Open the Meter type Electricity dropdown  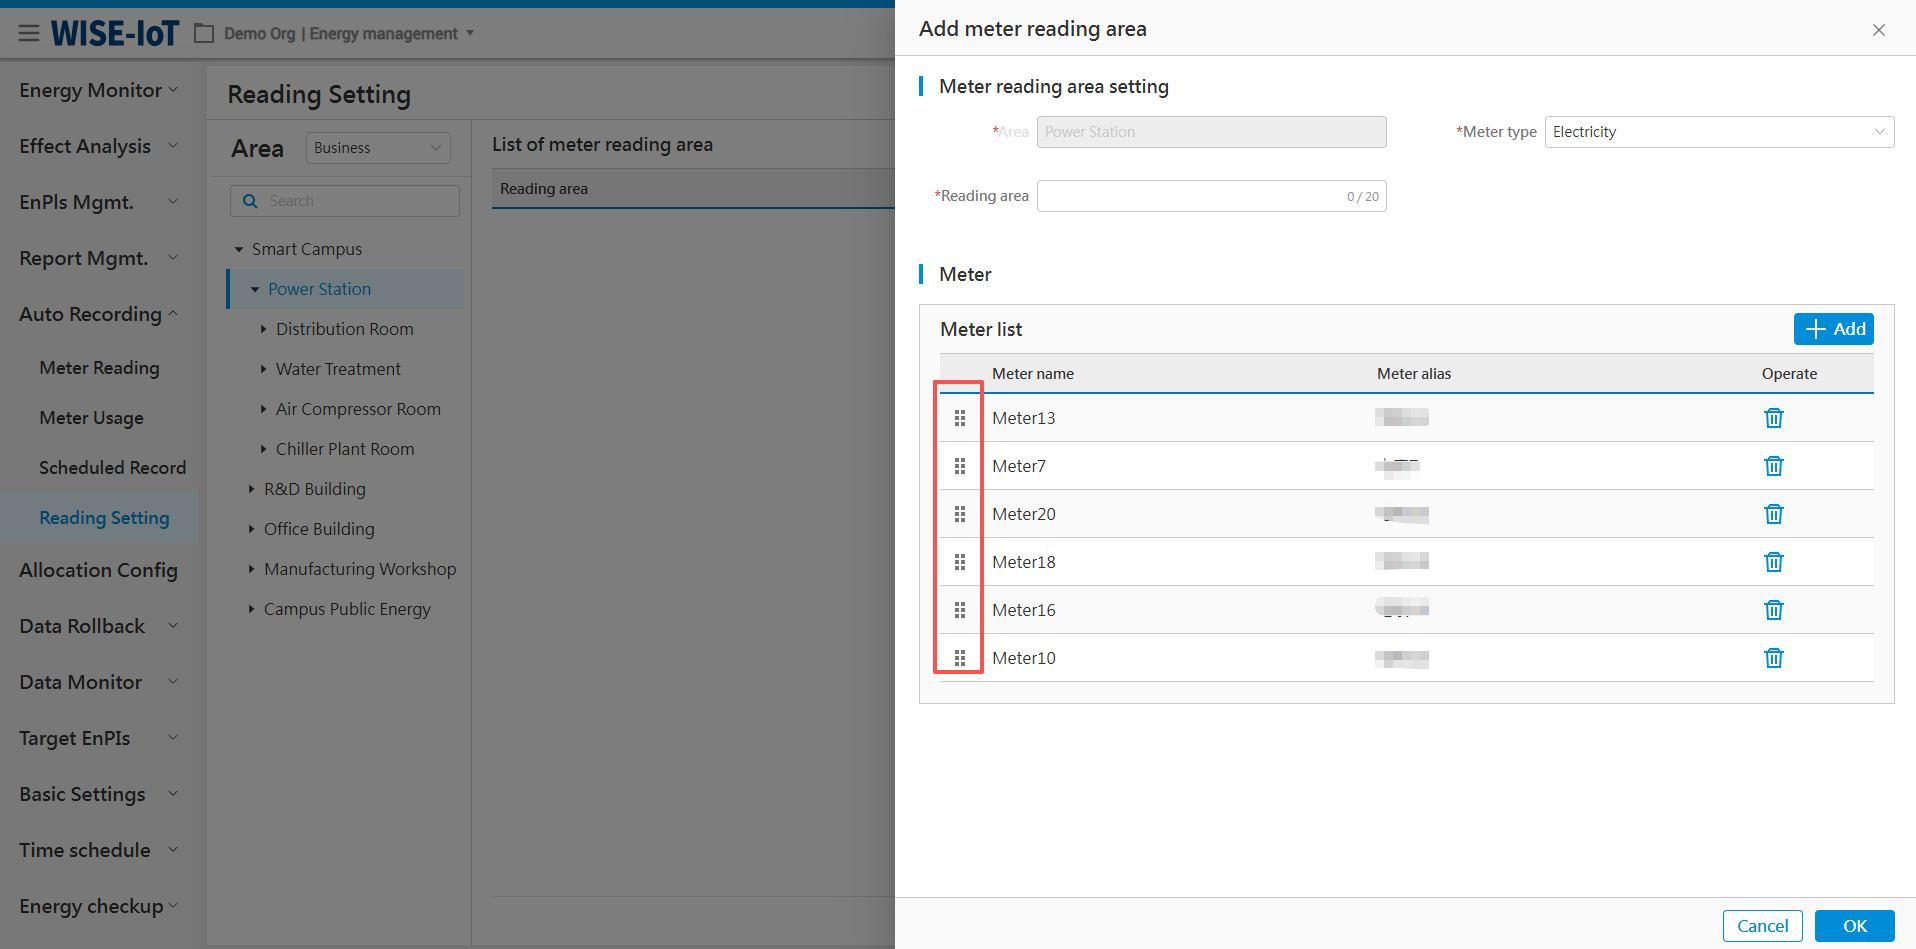(x=1718, y=132)
